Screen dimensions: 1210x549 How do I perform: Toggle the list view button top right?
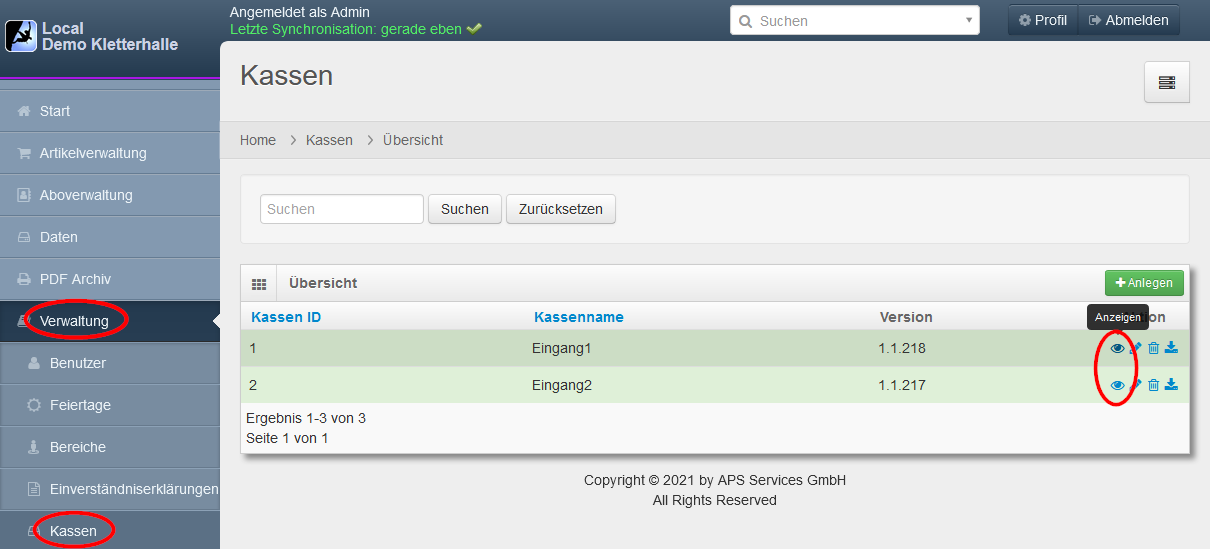[x=1166, y=82]
